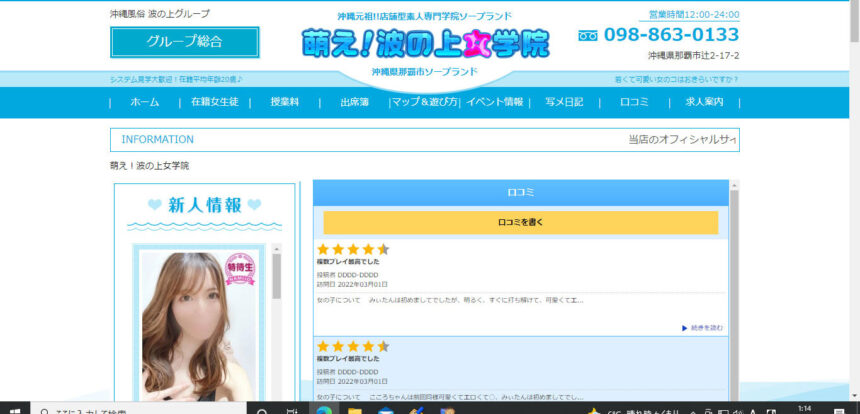Click the review panel scroll-up arrow

coord(734,185)
